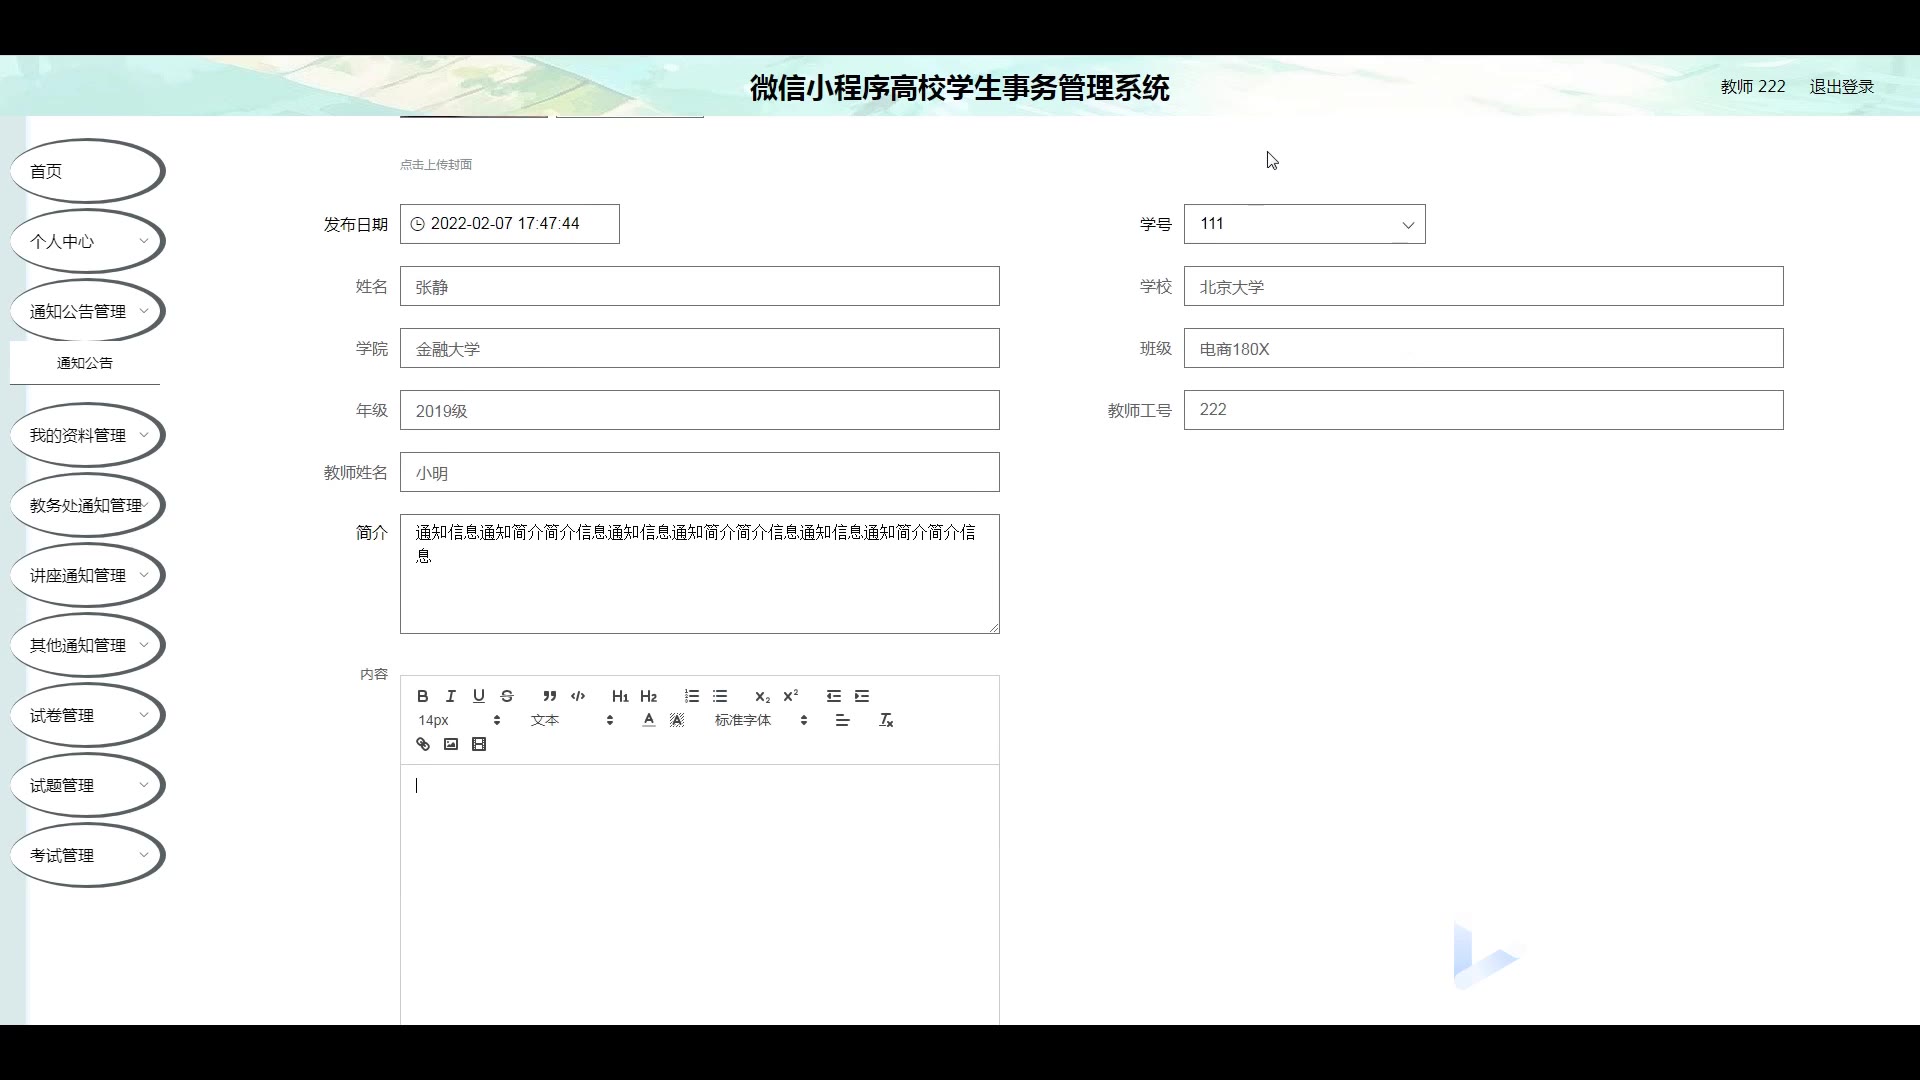Click the 退出登录 link
Image resolution: width=1920 pixels, height=1080 pixels.
coord(1841,87)
